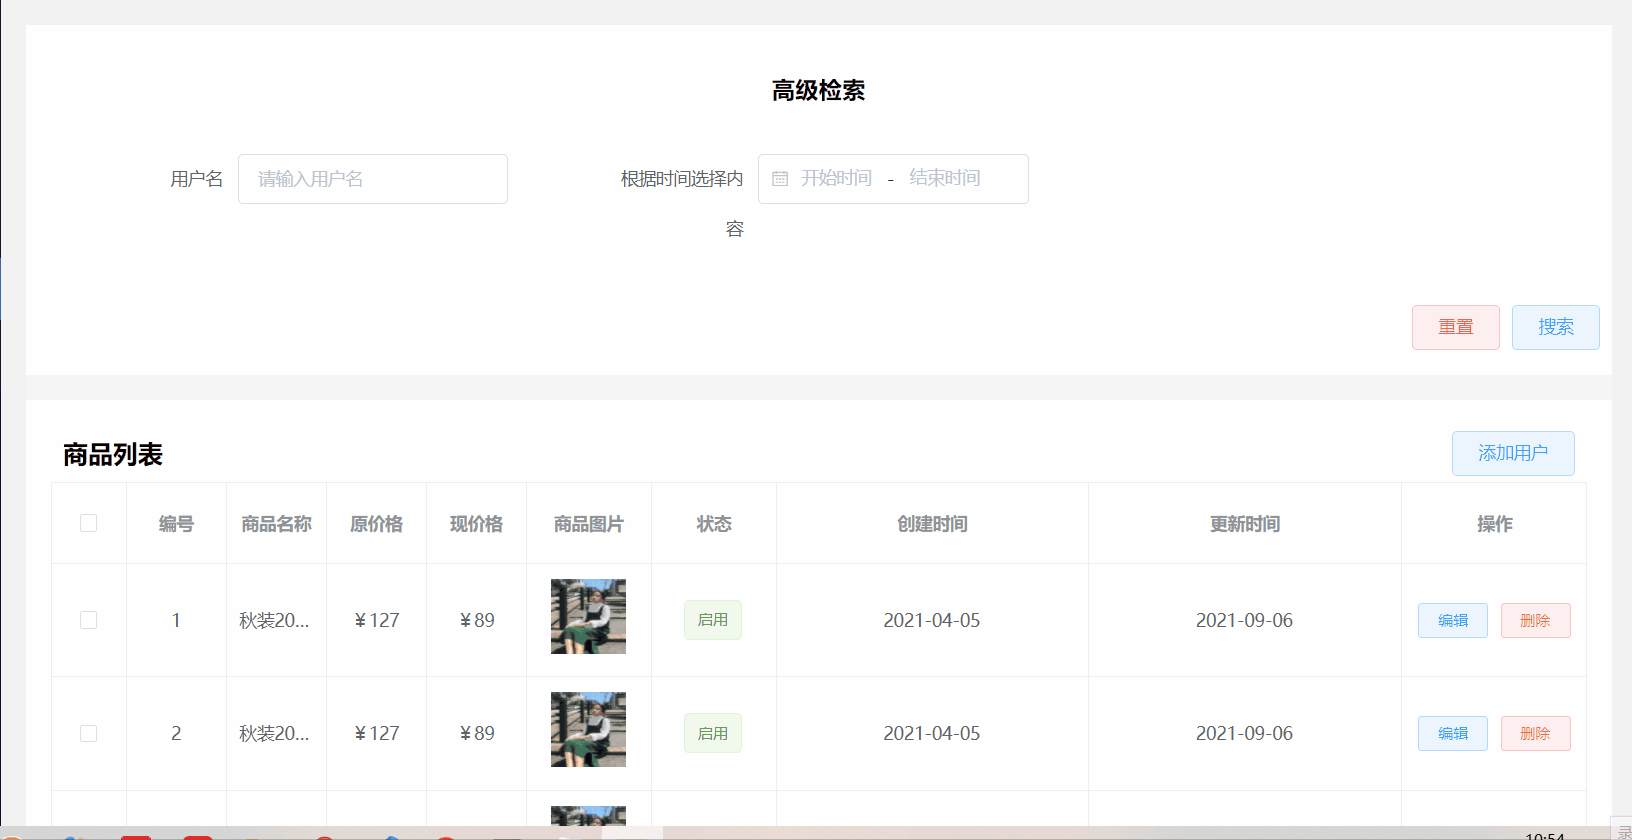The width and height of the screenshot is (1632, 840).
Task: Click the 重置 reset button
Action: click(x=1456, y=327)
